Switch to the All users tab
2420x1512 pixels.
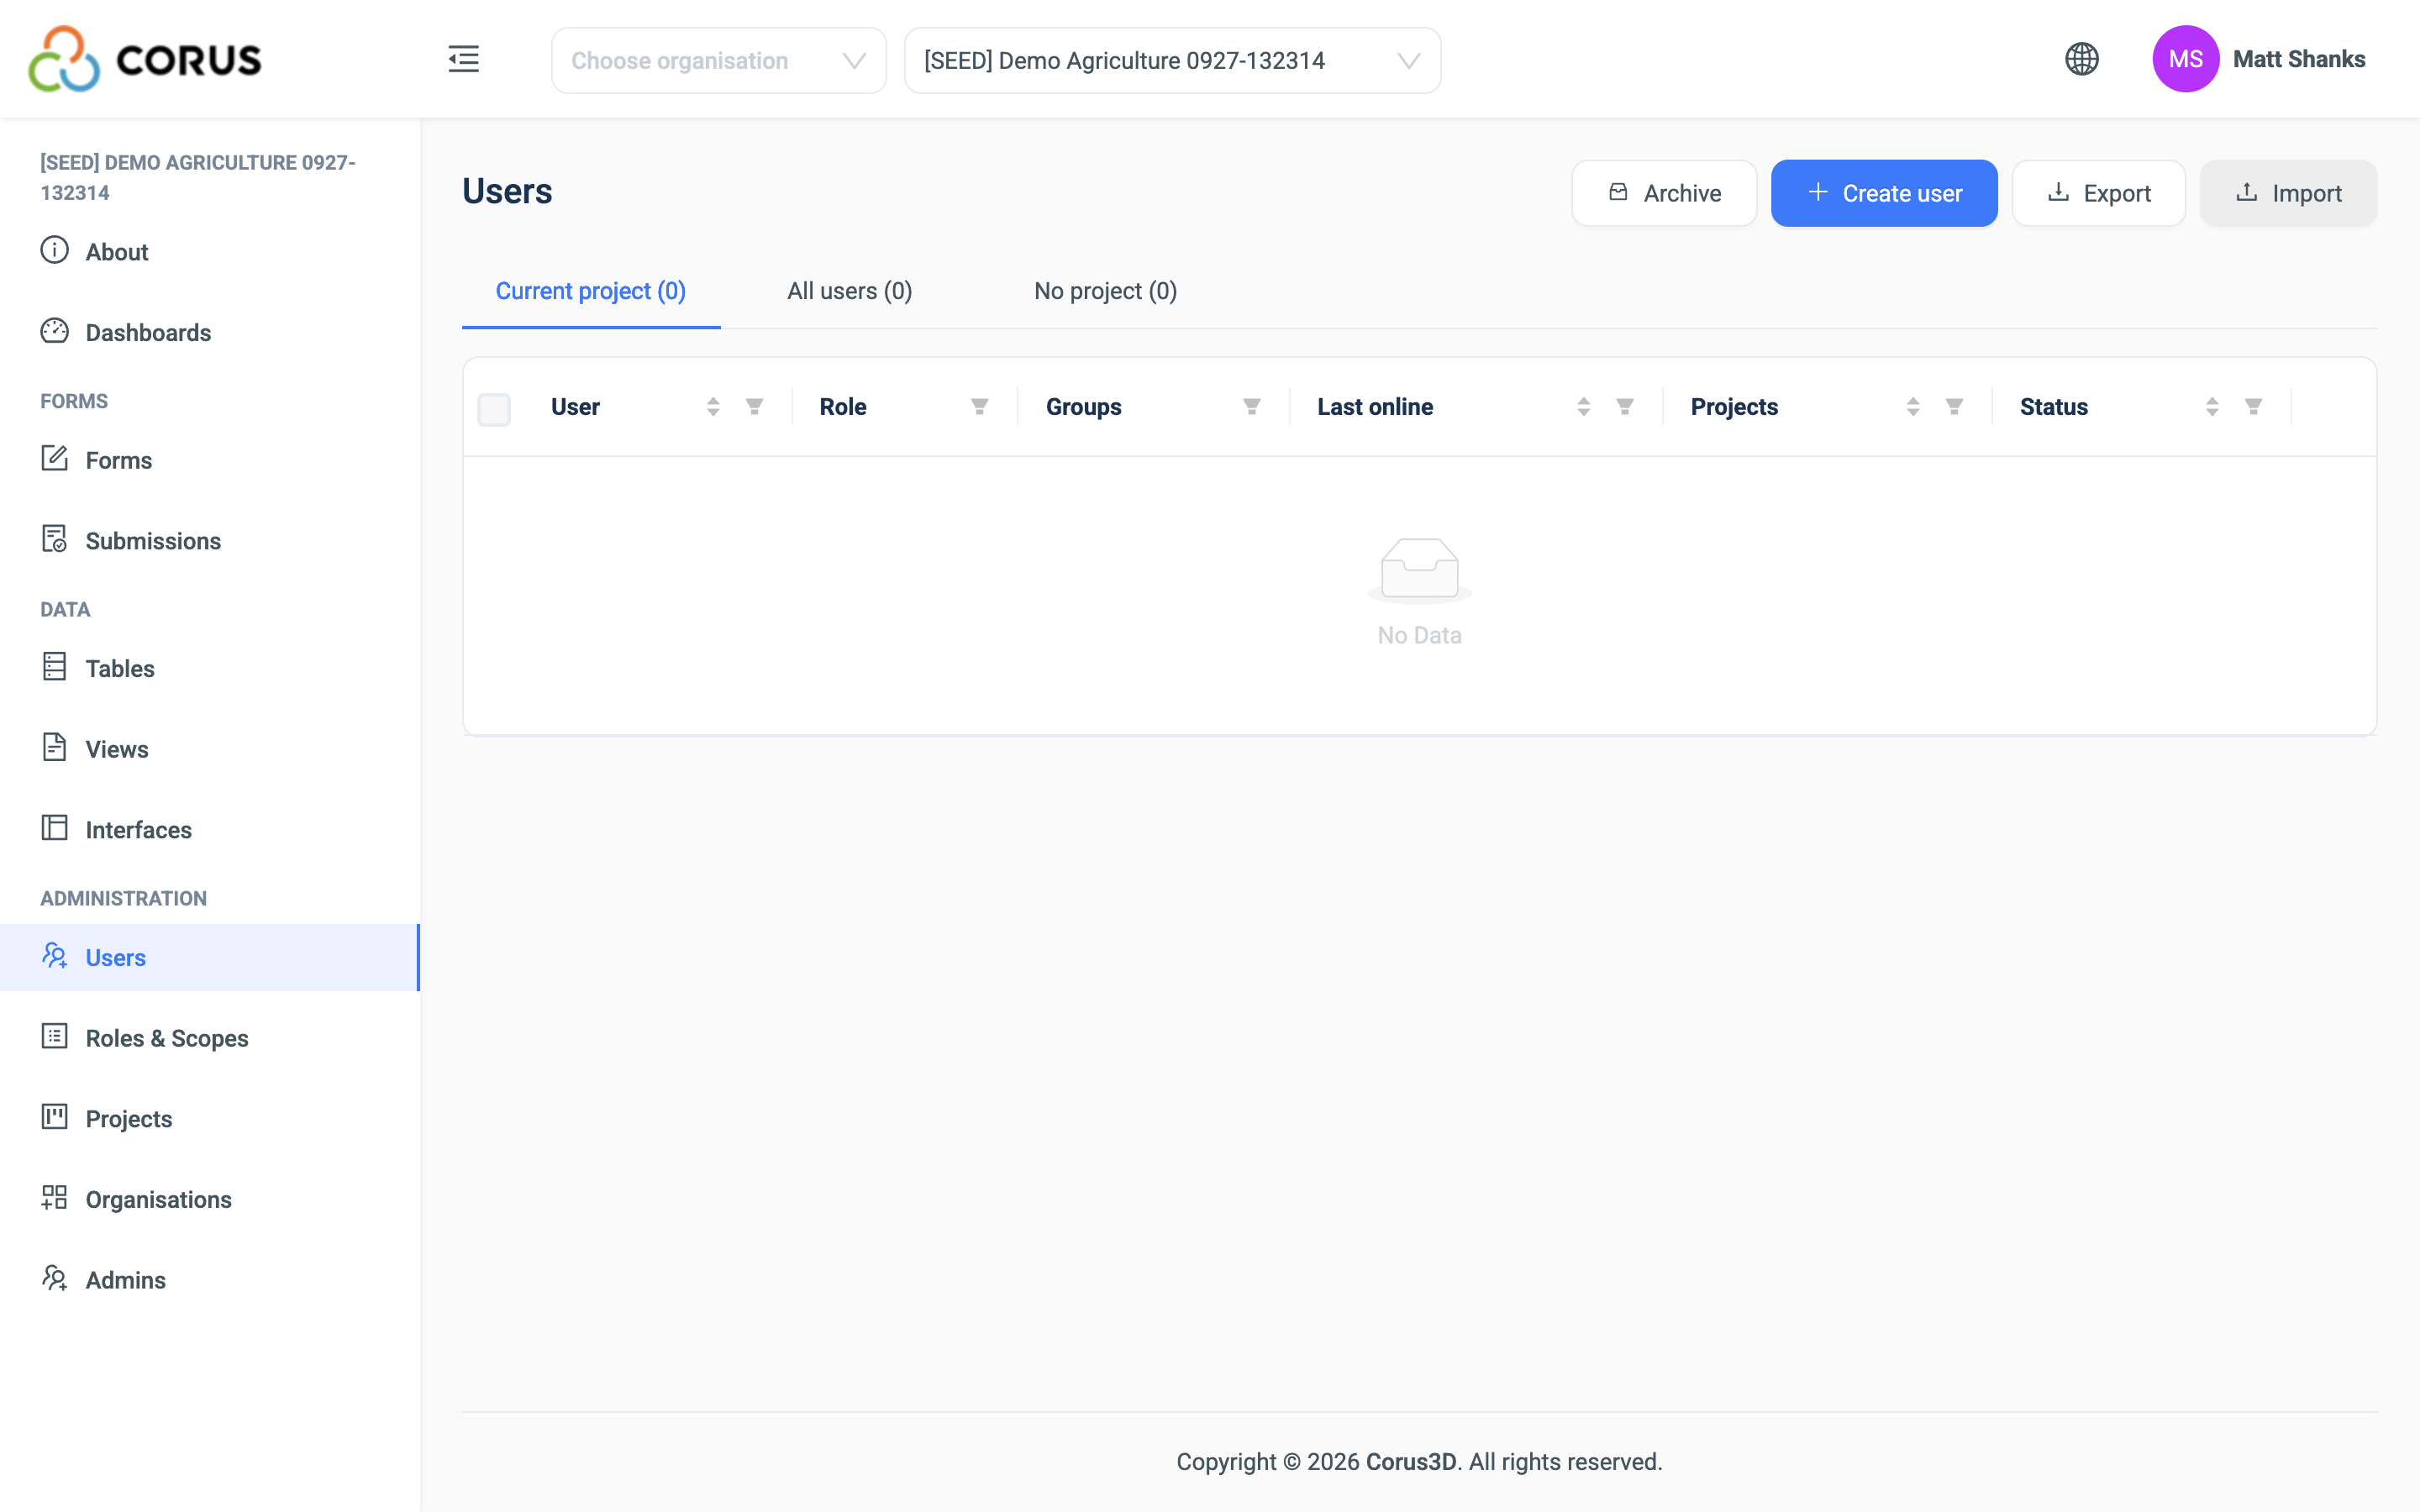click(849, 291)
